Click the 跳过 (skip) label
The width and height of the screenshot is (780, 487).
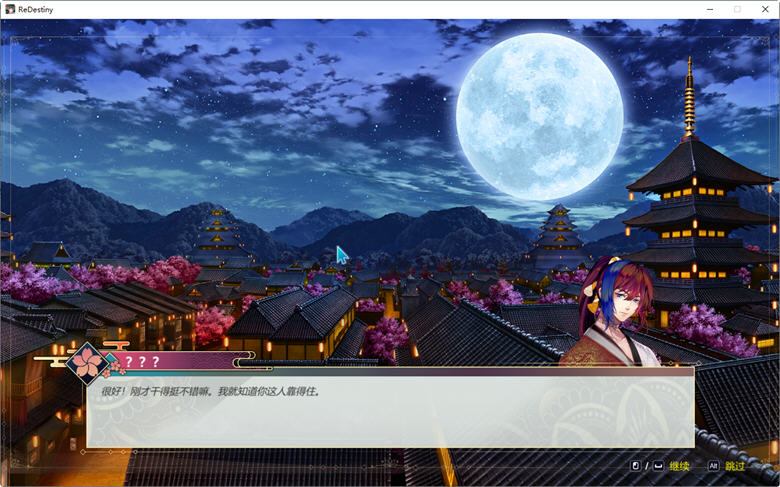[735, 466]
